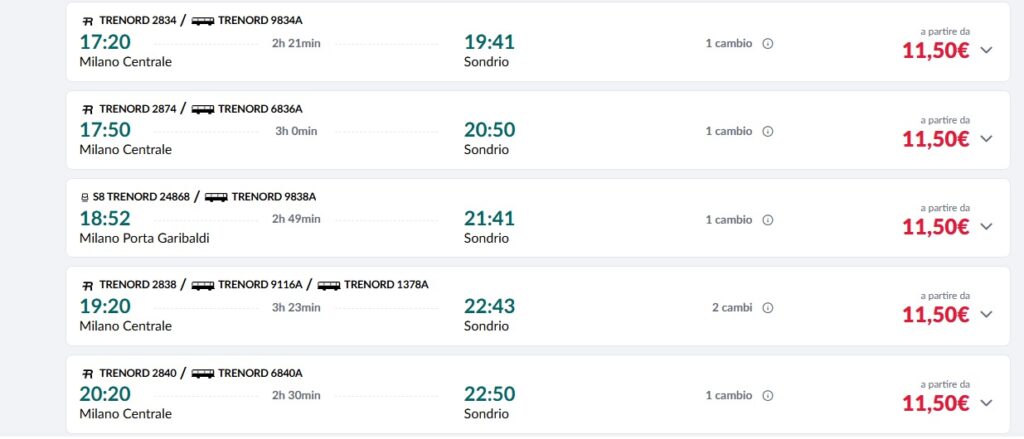Select 11,50€ price of the 19:41 arrival trip
Image resolution: width=1024 pixels, height=439 pixels.
pyautogui.click(x=936, y=51)
